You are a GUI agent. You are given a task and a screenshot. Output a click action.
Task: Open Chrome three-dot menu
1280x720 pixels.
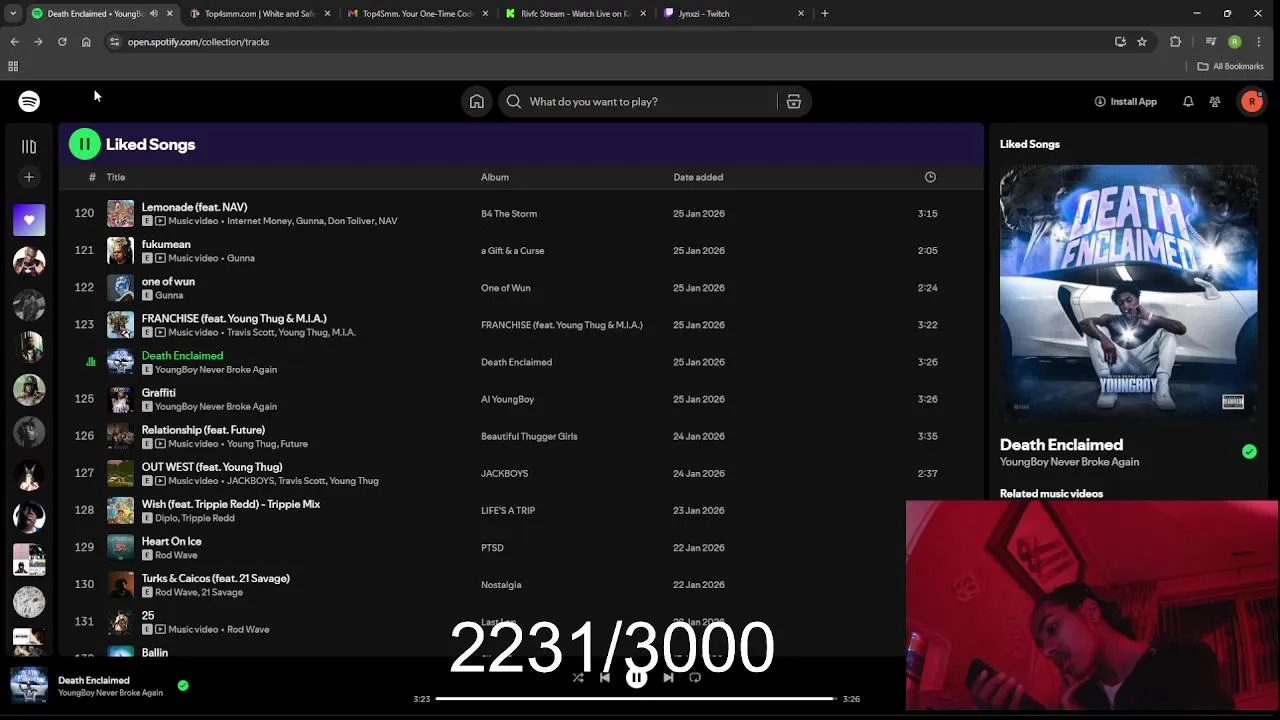[1261, 42]
